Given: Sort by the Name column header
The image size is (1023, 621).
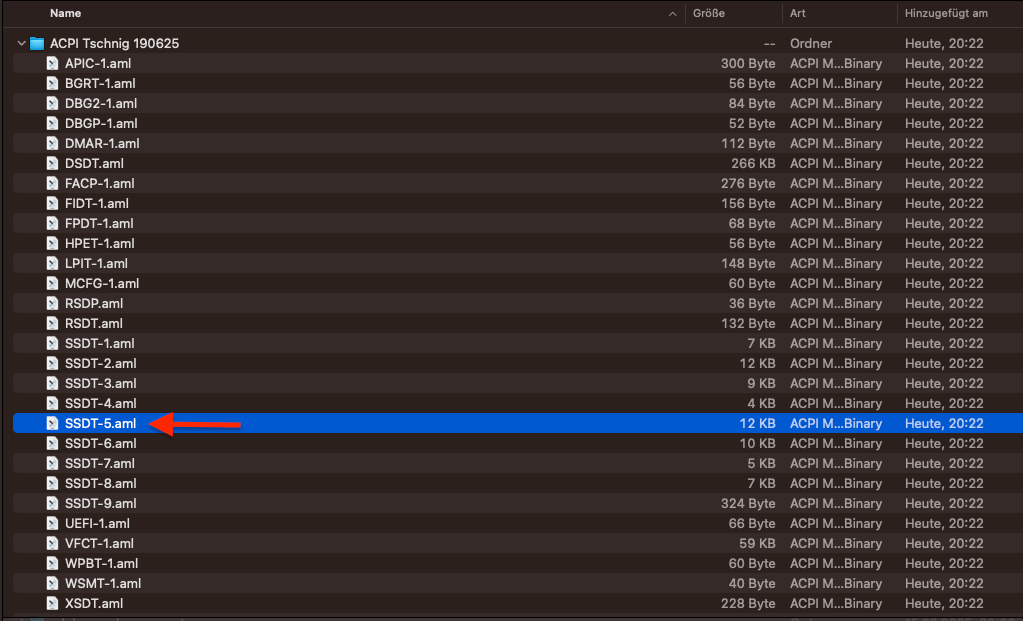Looking at the screenshot, I should click(x=66, y=13).
